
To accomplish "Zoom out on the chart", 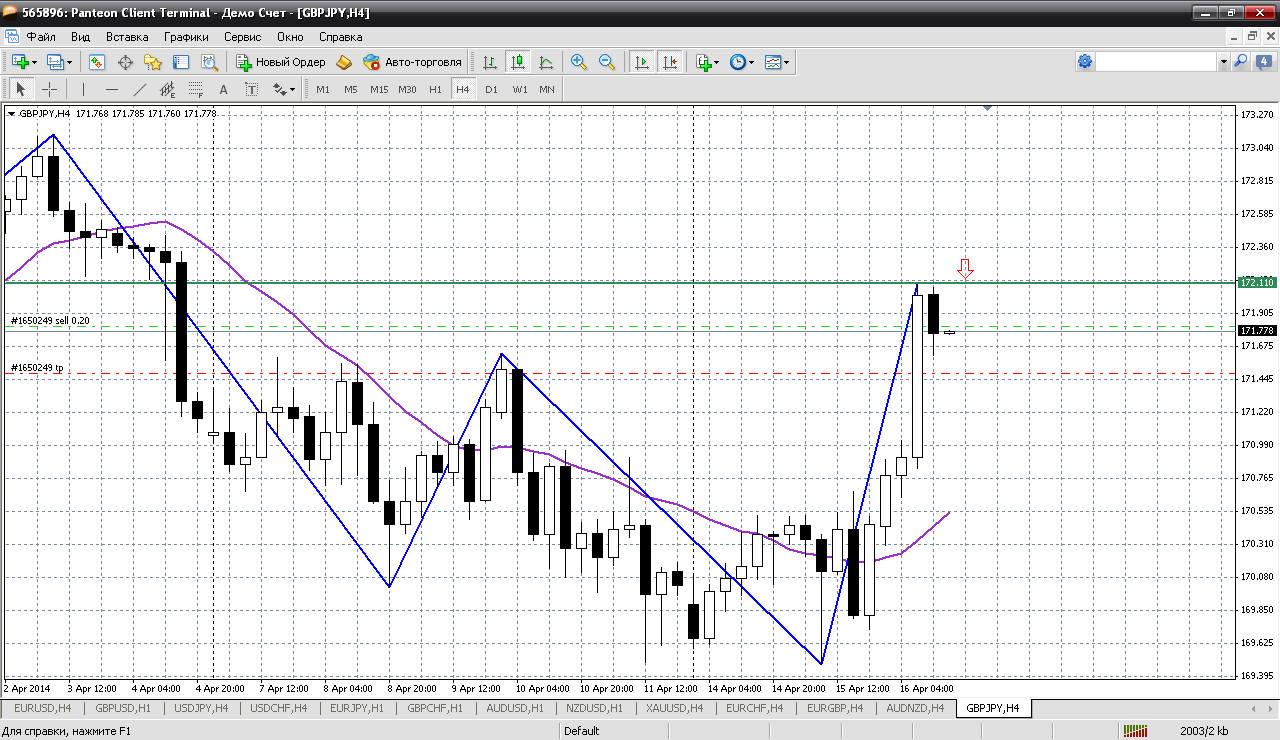I will tap(606, 62).
